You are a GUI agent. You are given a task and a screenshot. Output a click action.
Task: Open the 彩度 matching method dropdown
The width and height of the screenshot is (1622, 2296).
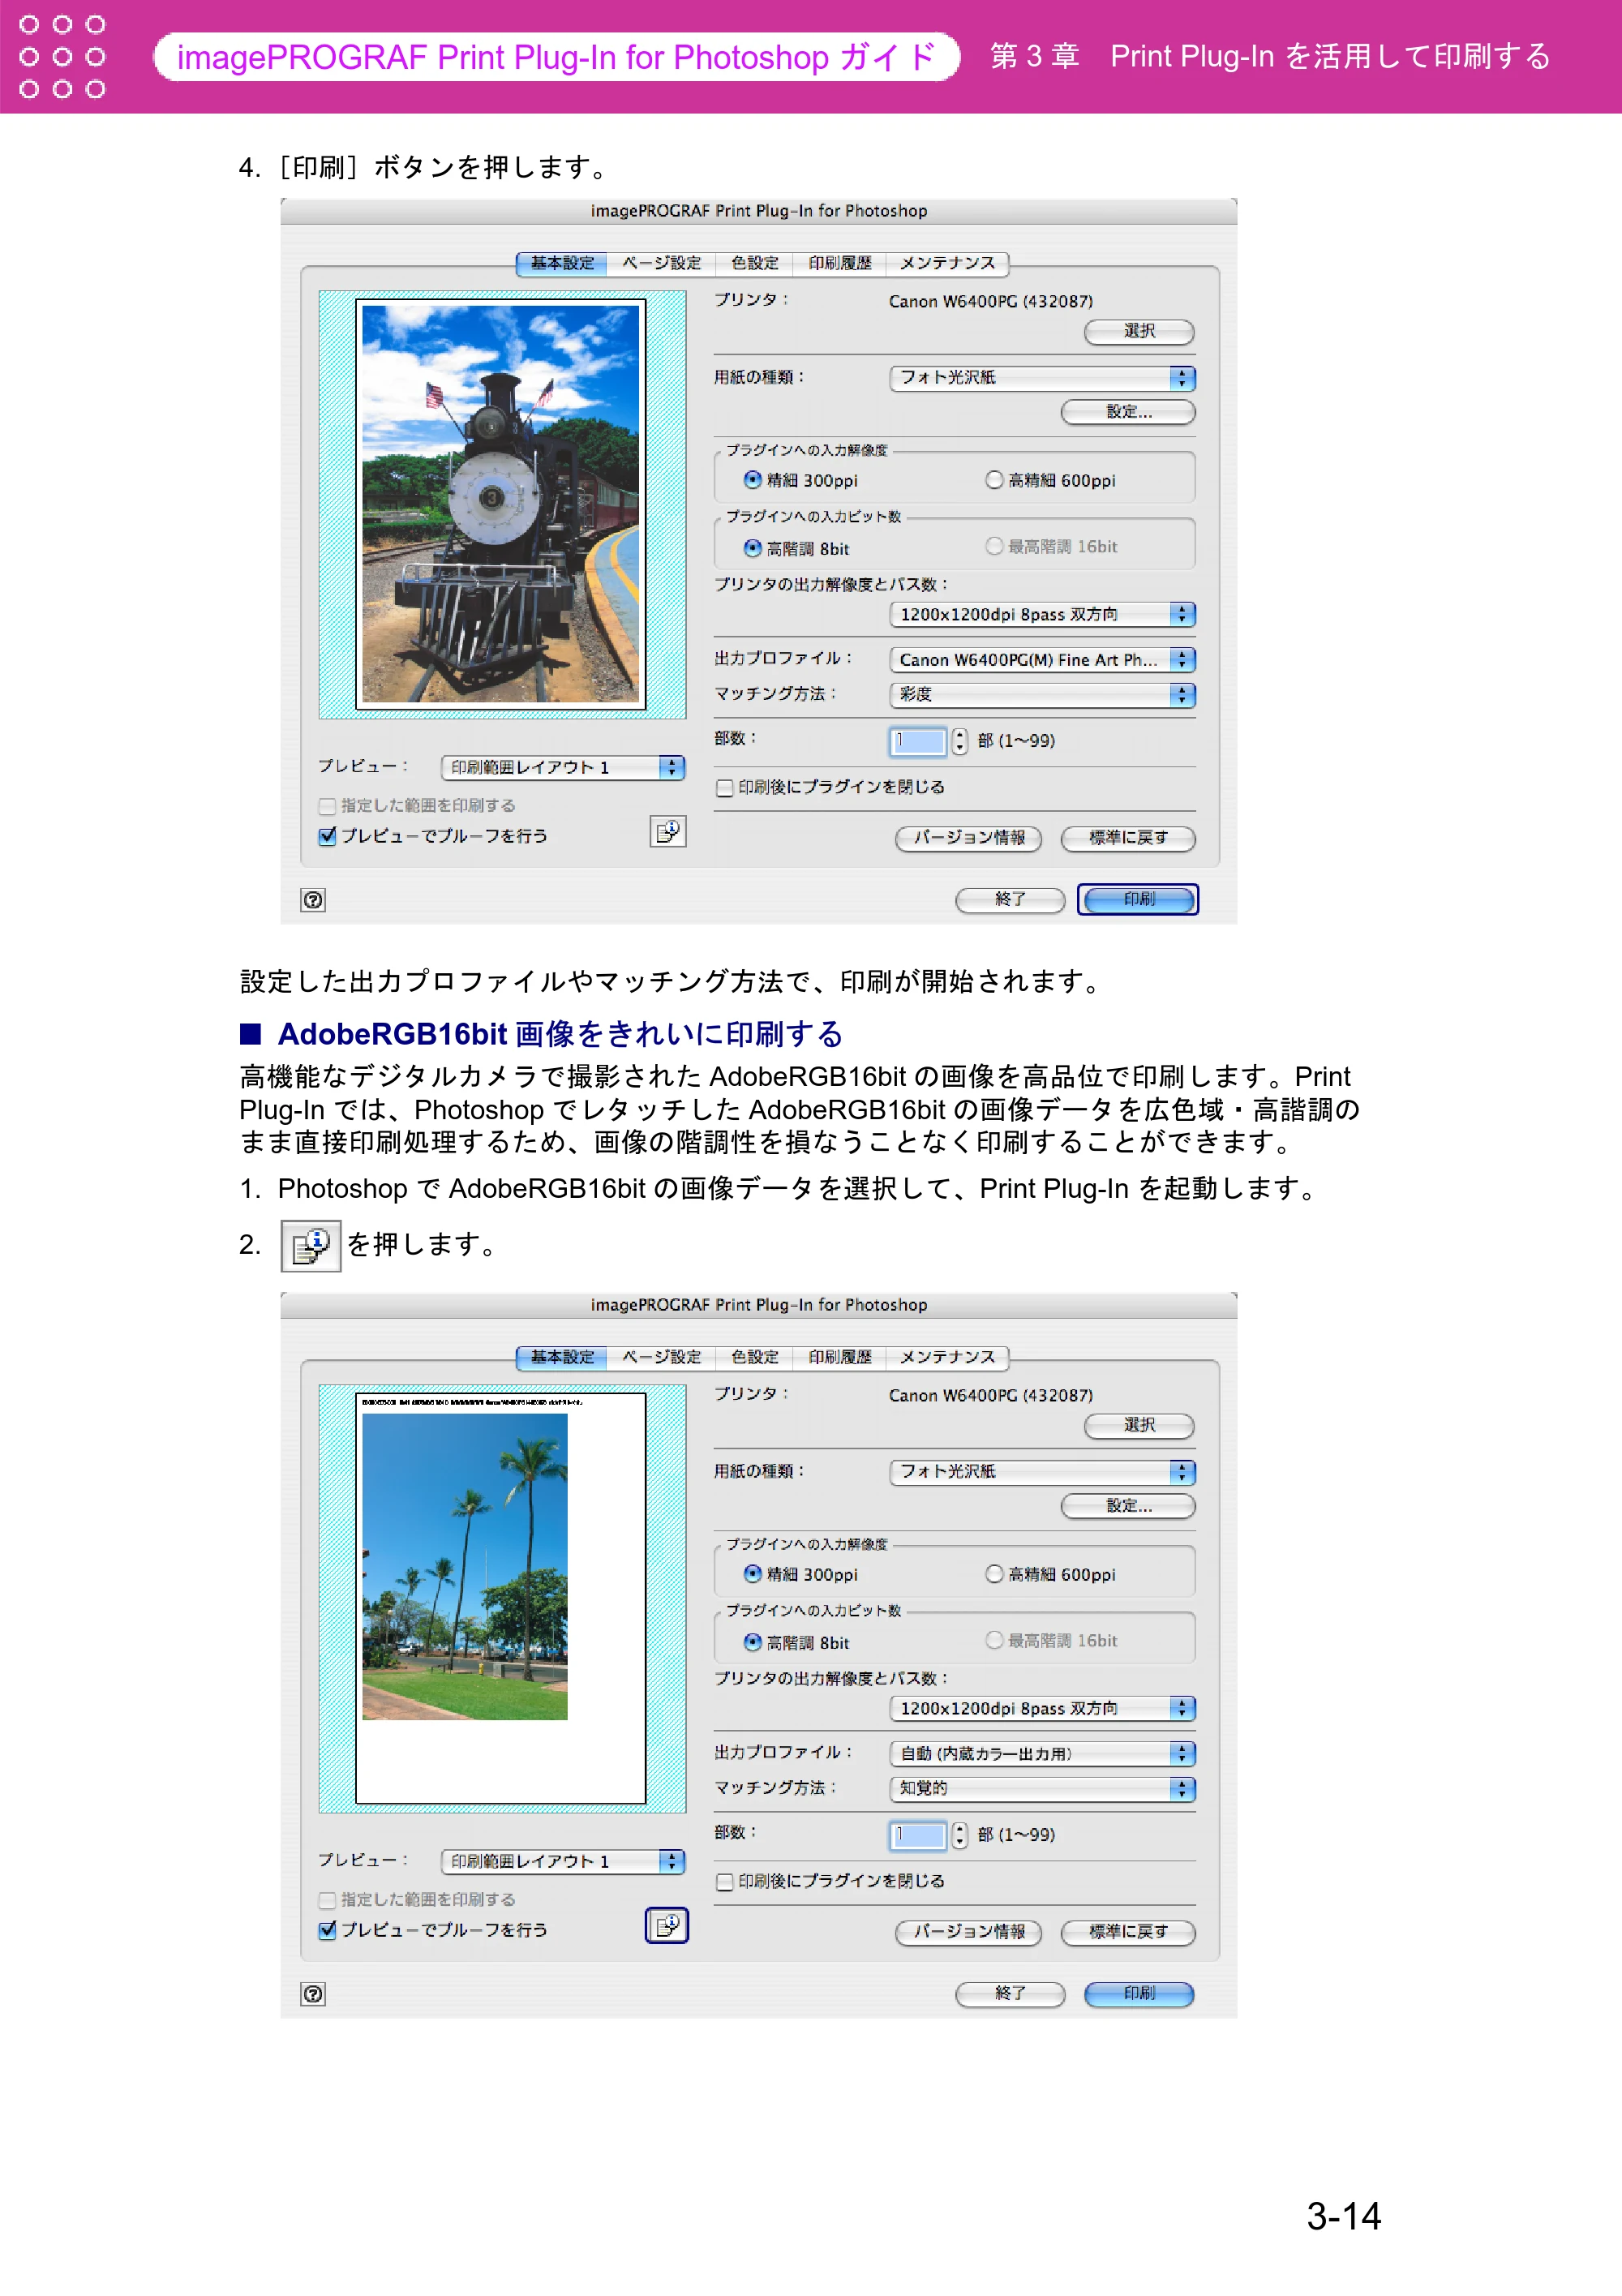[x=1042, y=695]
